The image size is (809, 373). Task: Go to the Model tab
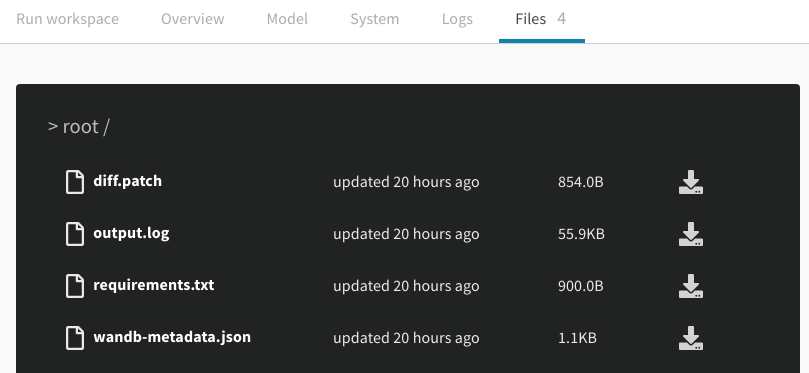287,19
